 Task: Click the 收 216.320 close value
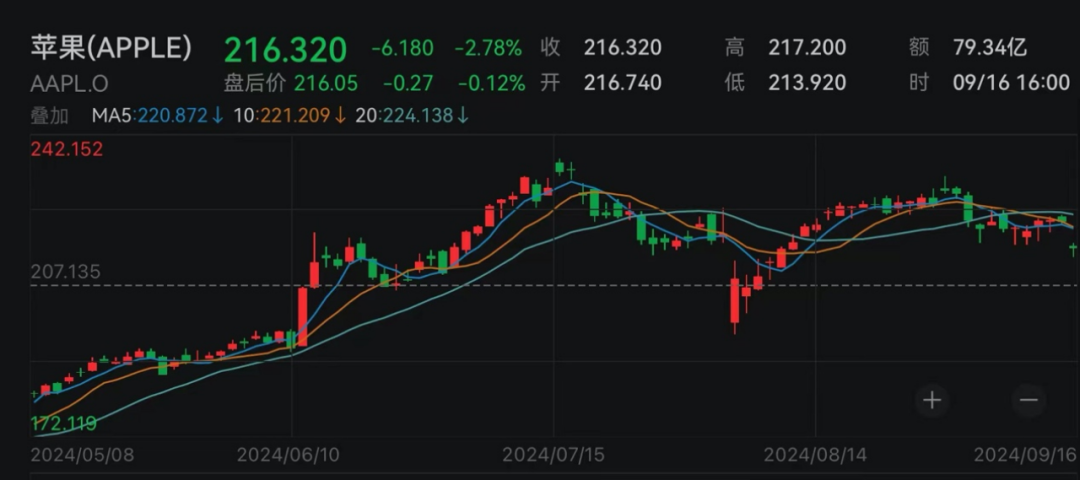[x=601, y=48]
